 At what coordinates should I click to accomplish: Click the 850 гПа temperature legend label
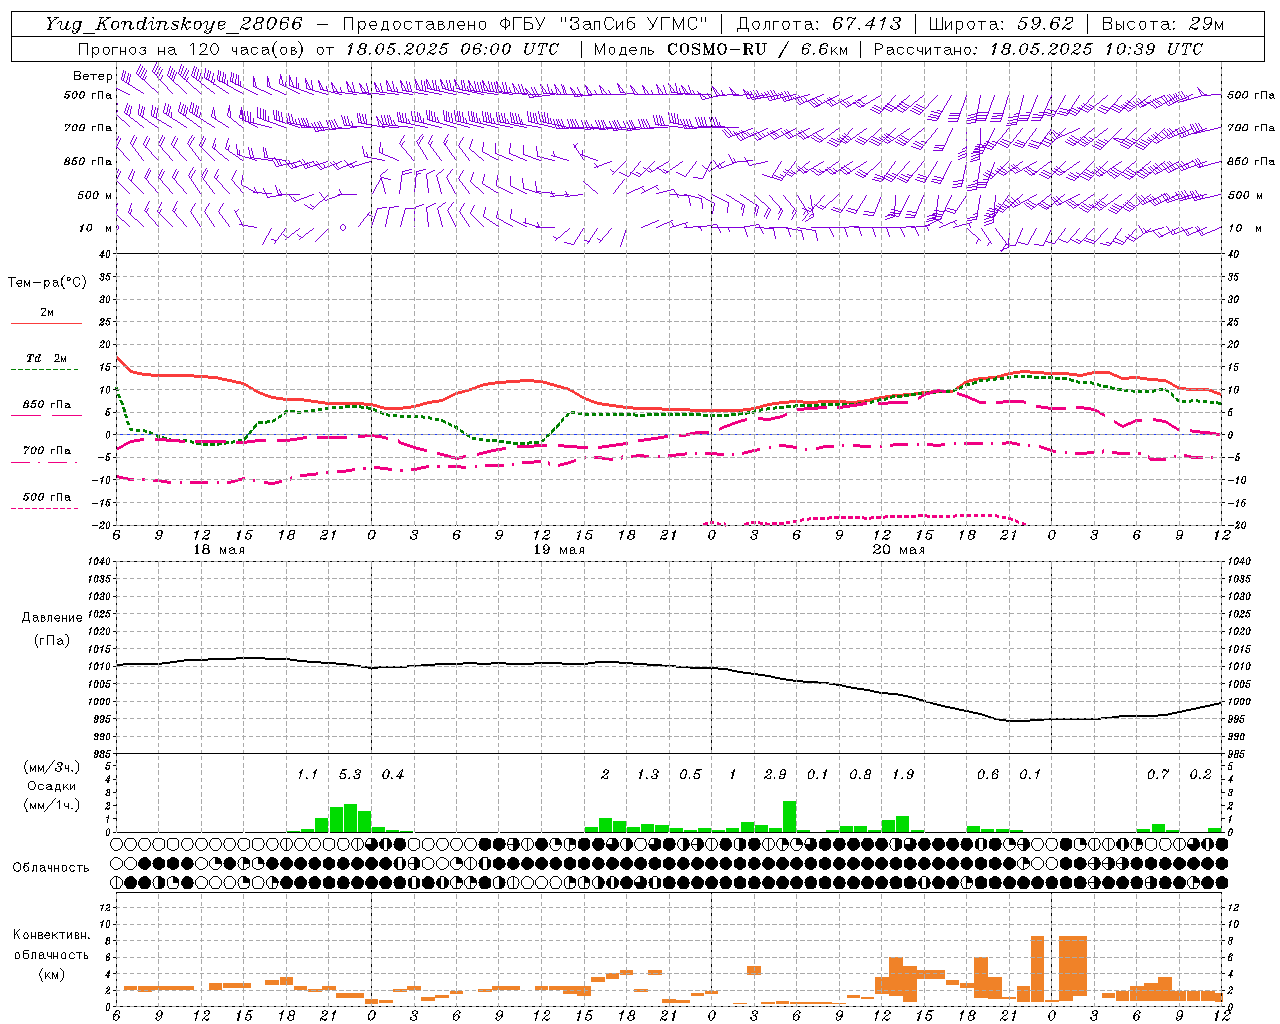click(47, 405)
